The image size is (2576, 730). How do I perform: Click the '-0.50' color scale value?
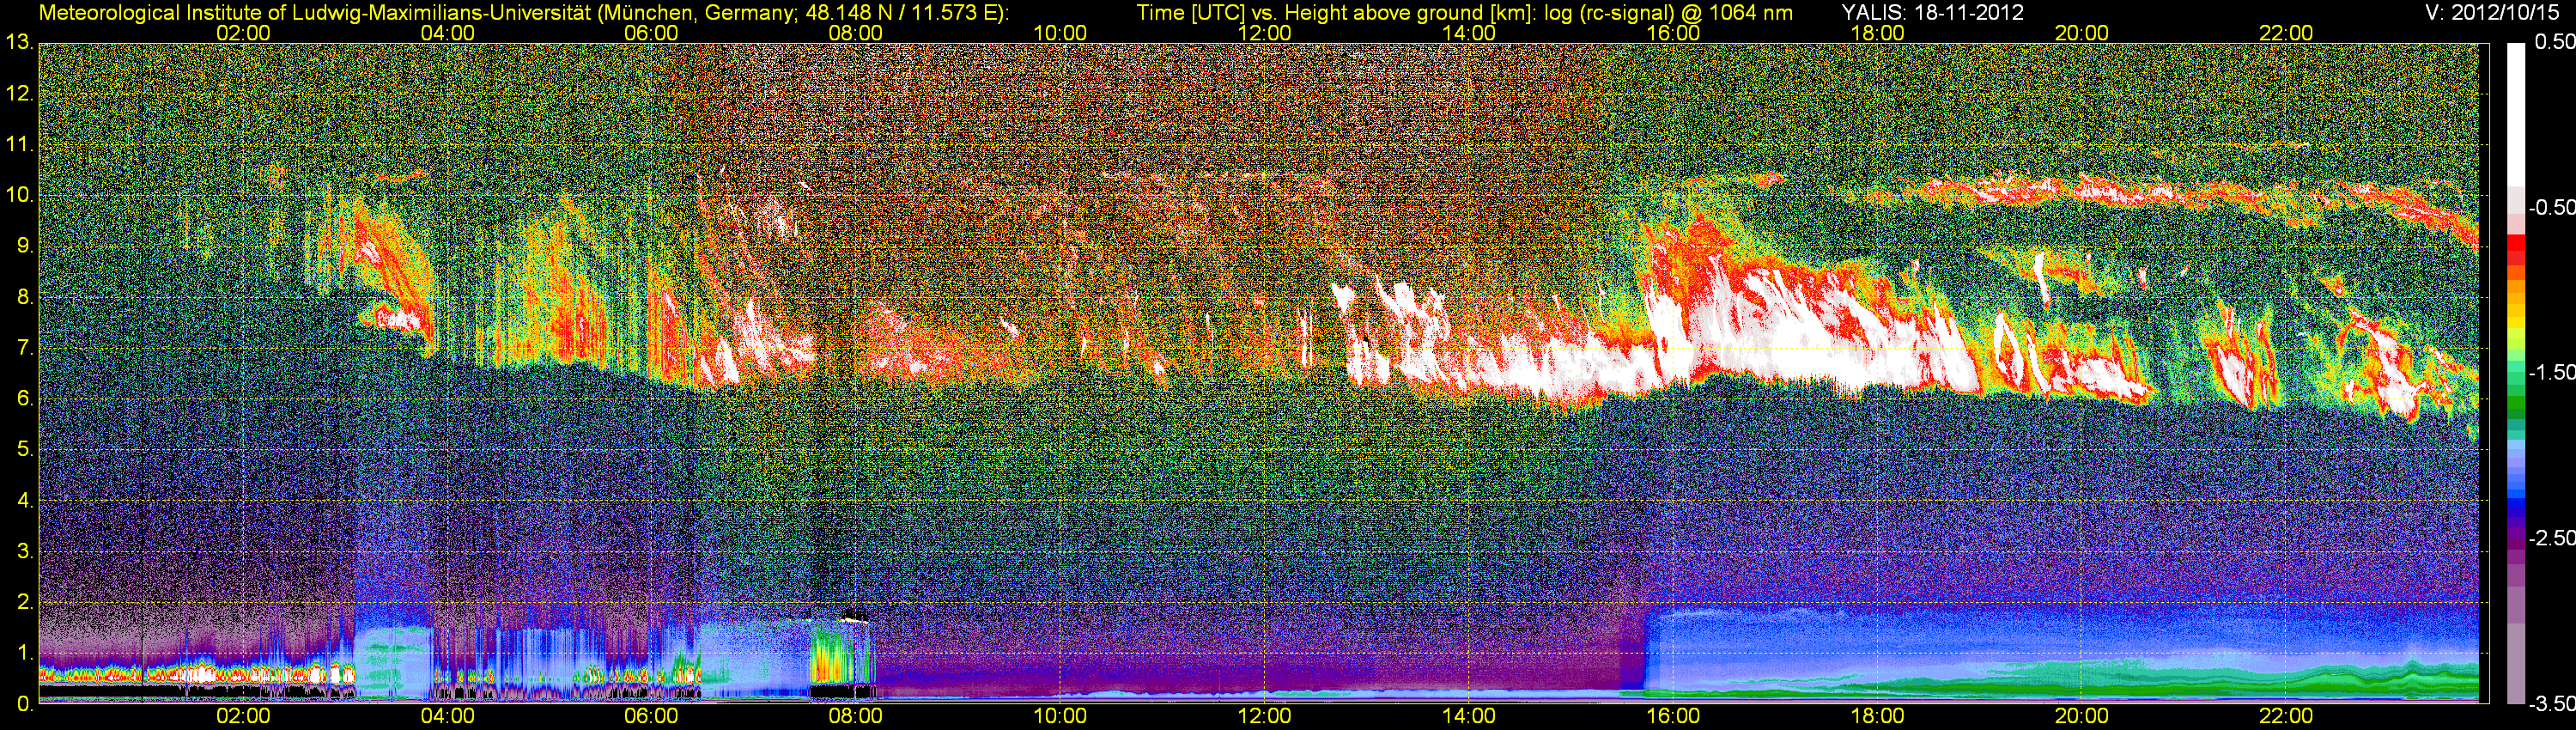(x=2551, y=207)
